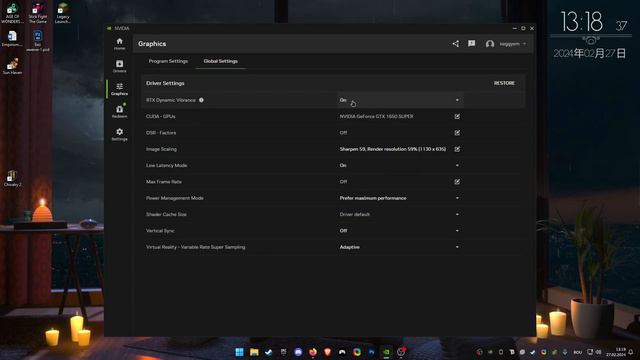Open the Drivers section in sidebar
The width and height of the screenshot is (640, 360).
pyautogui.click(x=119, y=66)
